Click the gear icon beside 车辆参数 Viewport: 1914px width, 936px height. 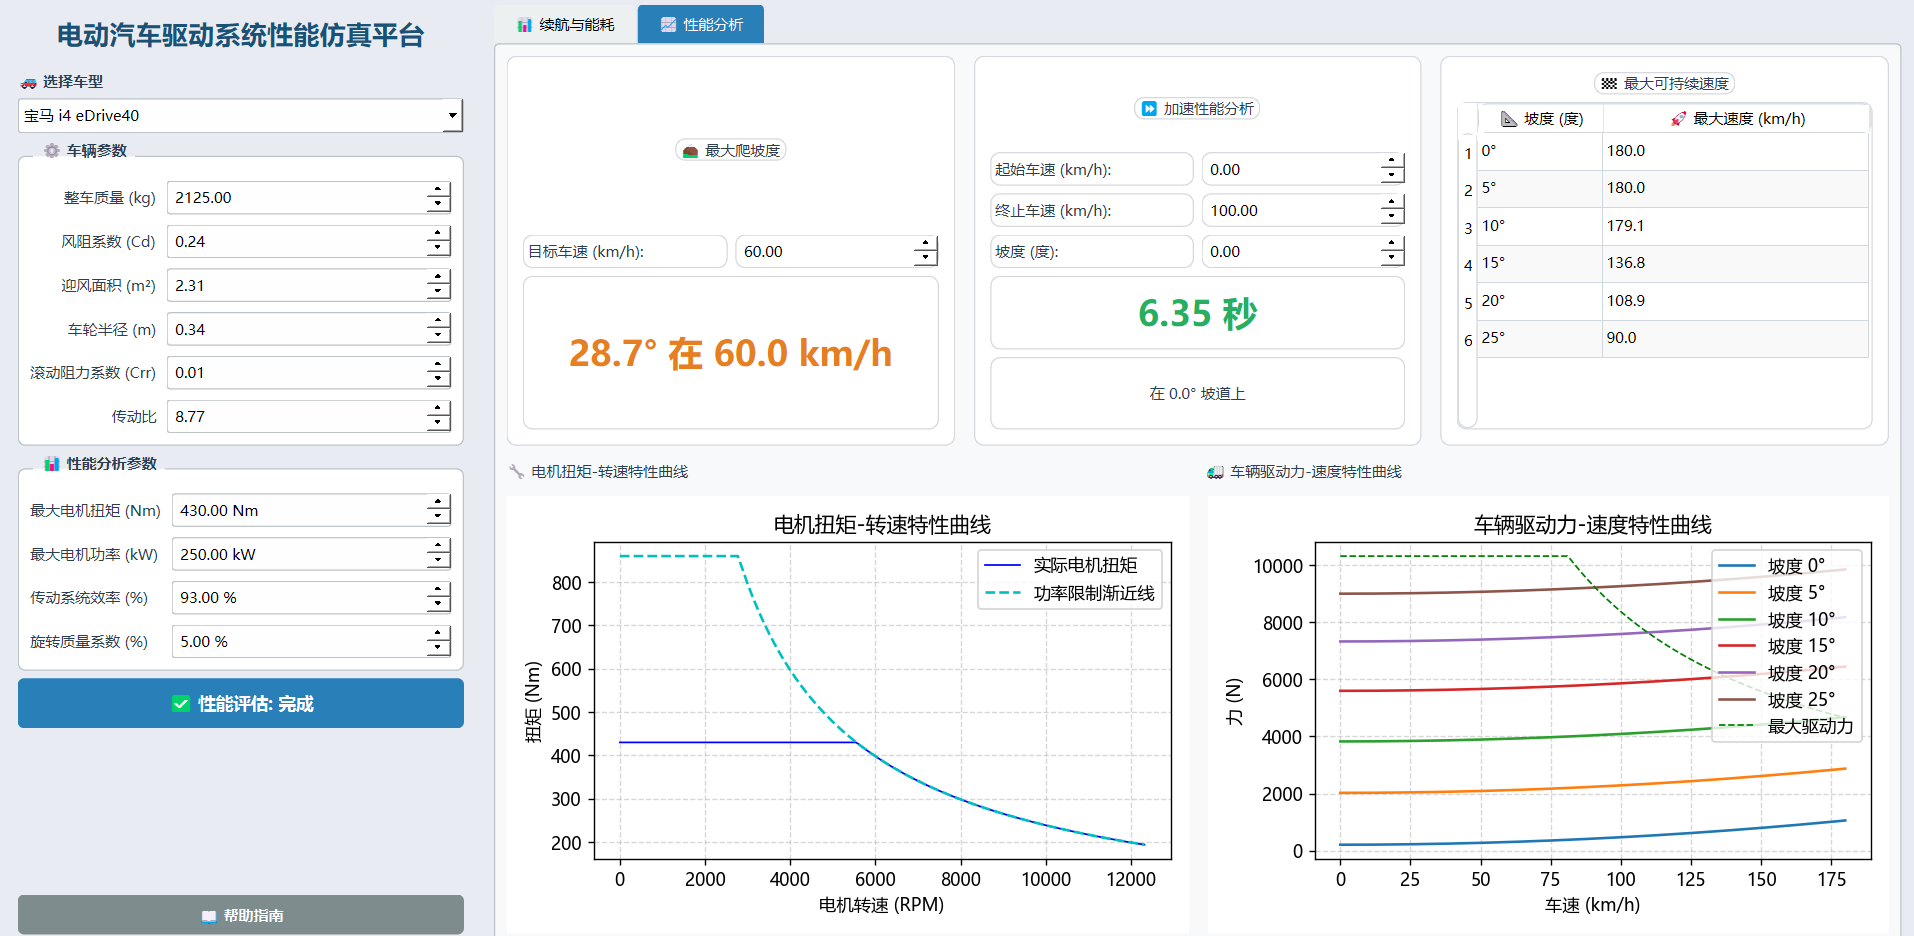[52, 151]
